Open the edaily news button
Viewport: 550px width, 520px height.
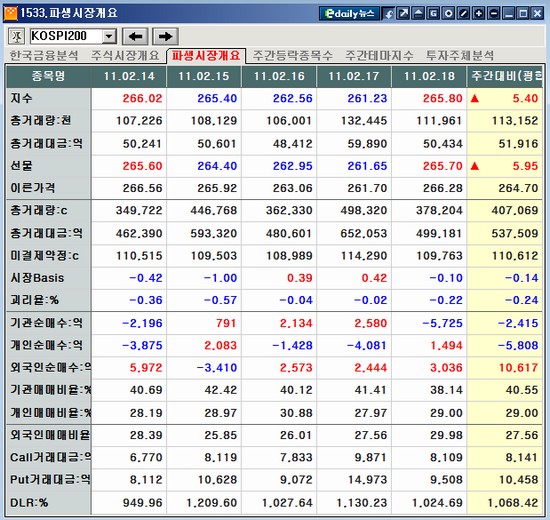point(349,14)
